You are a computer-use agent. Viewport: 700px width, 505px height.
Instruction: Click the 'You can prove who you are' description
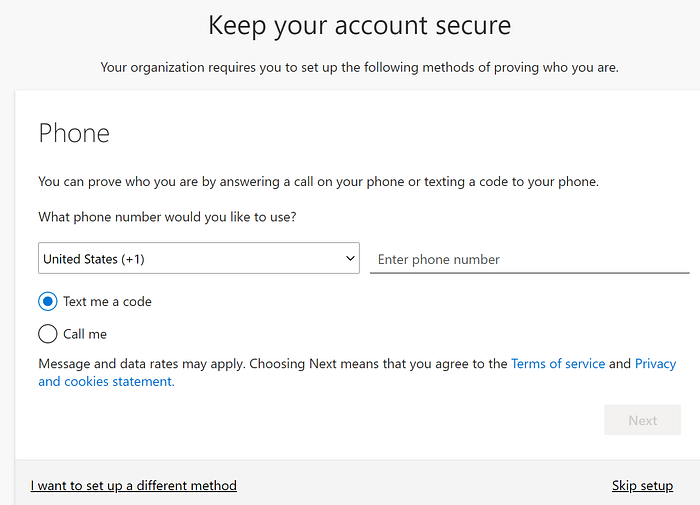tap(318, 182)
